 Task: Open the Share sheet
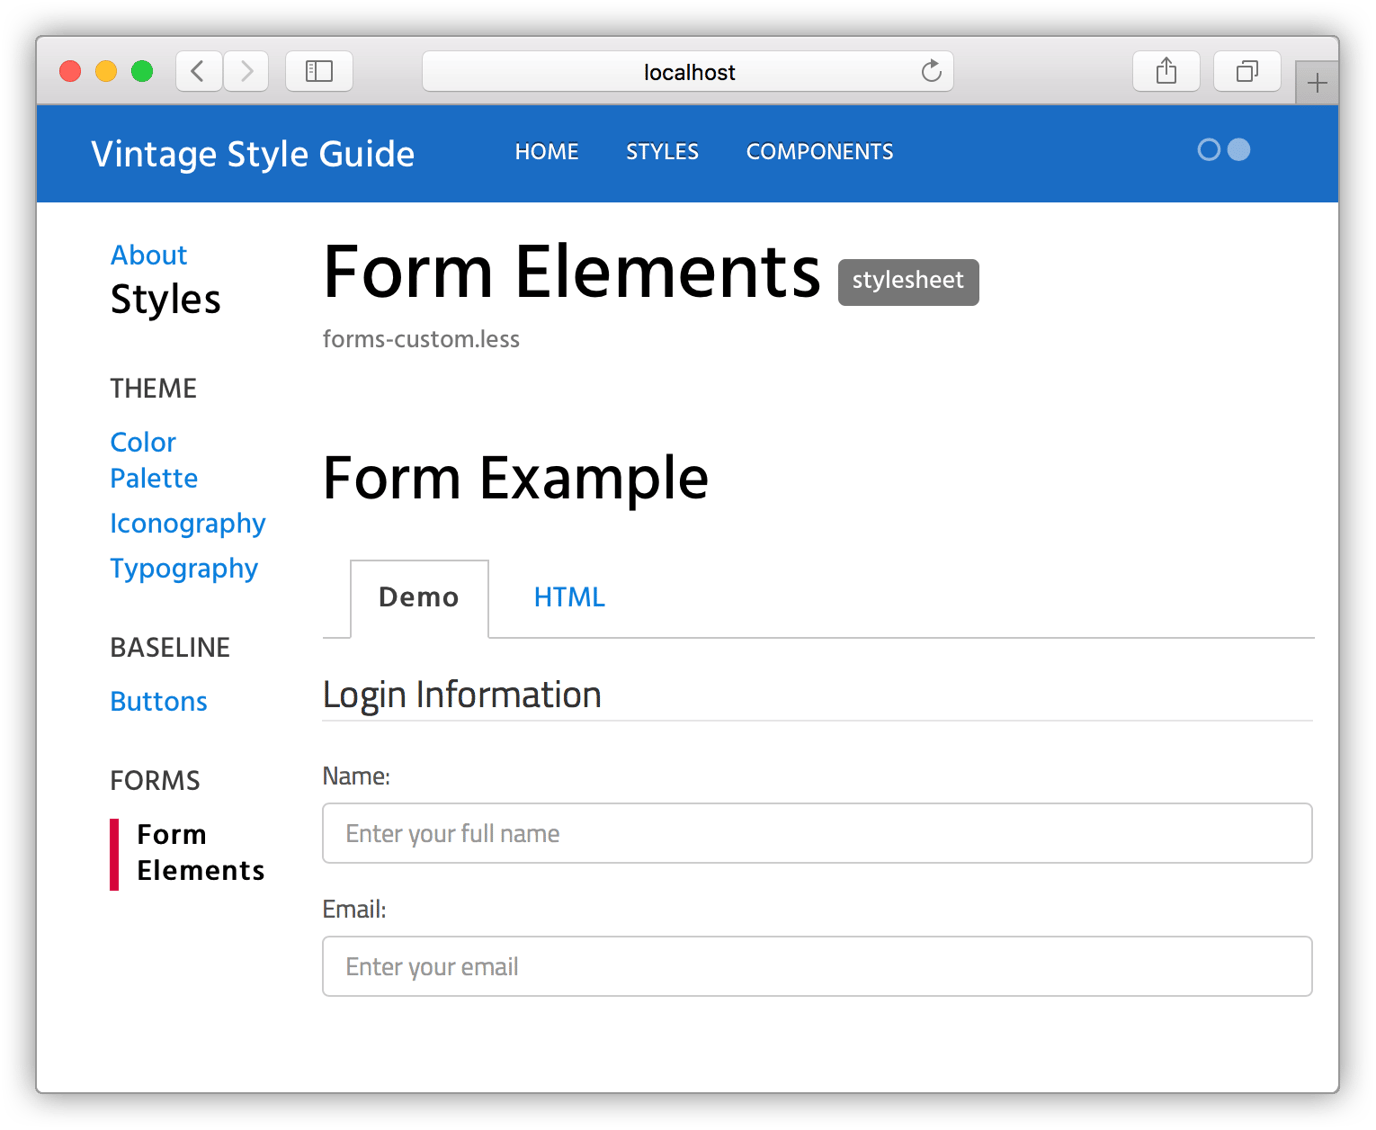coord(1166,71)
